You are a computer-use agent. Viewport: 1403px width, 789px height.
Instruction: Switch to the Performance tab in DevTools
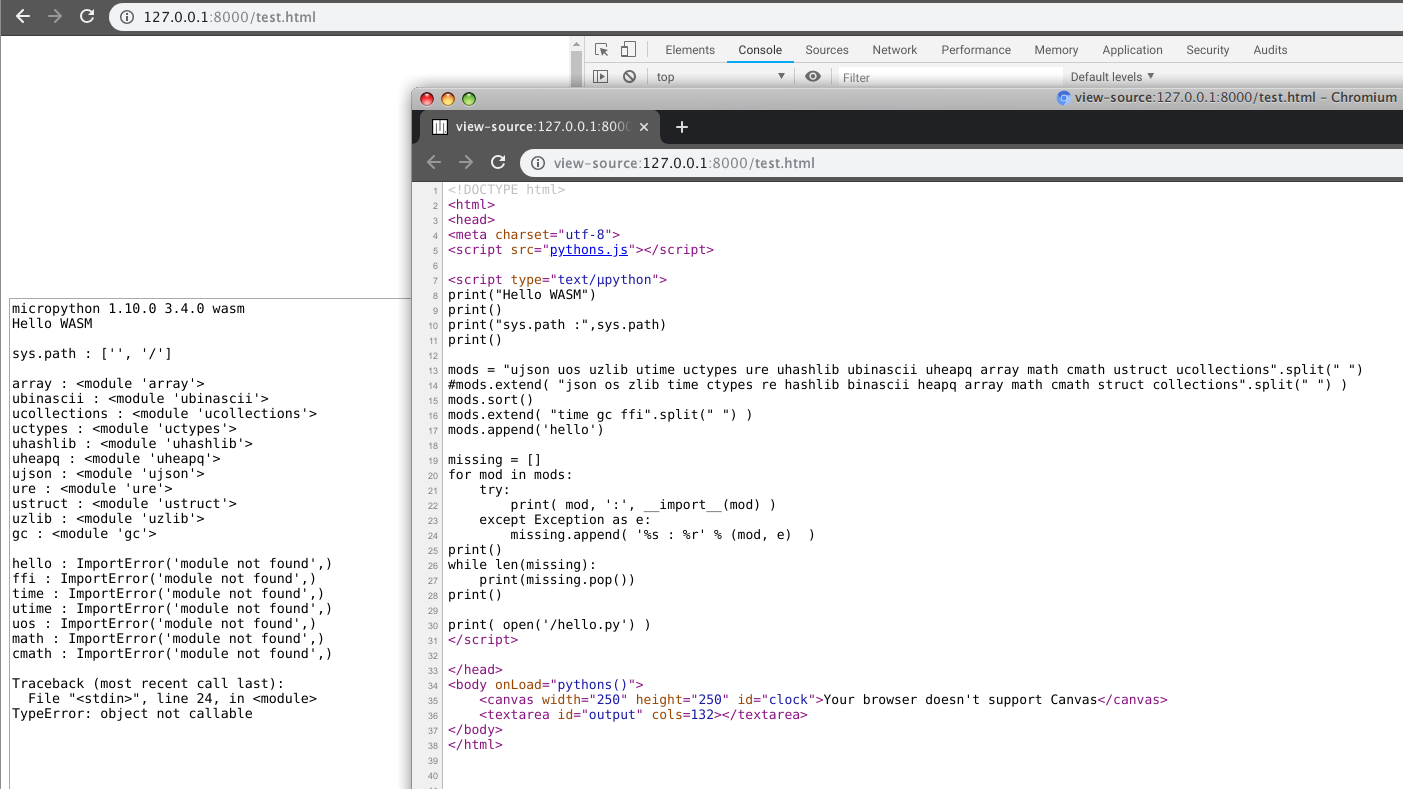[976, 50]
